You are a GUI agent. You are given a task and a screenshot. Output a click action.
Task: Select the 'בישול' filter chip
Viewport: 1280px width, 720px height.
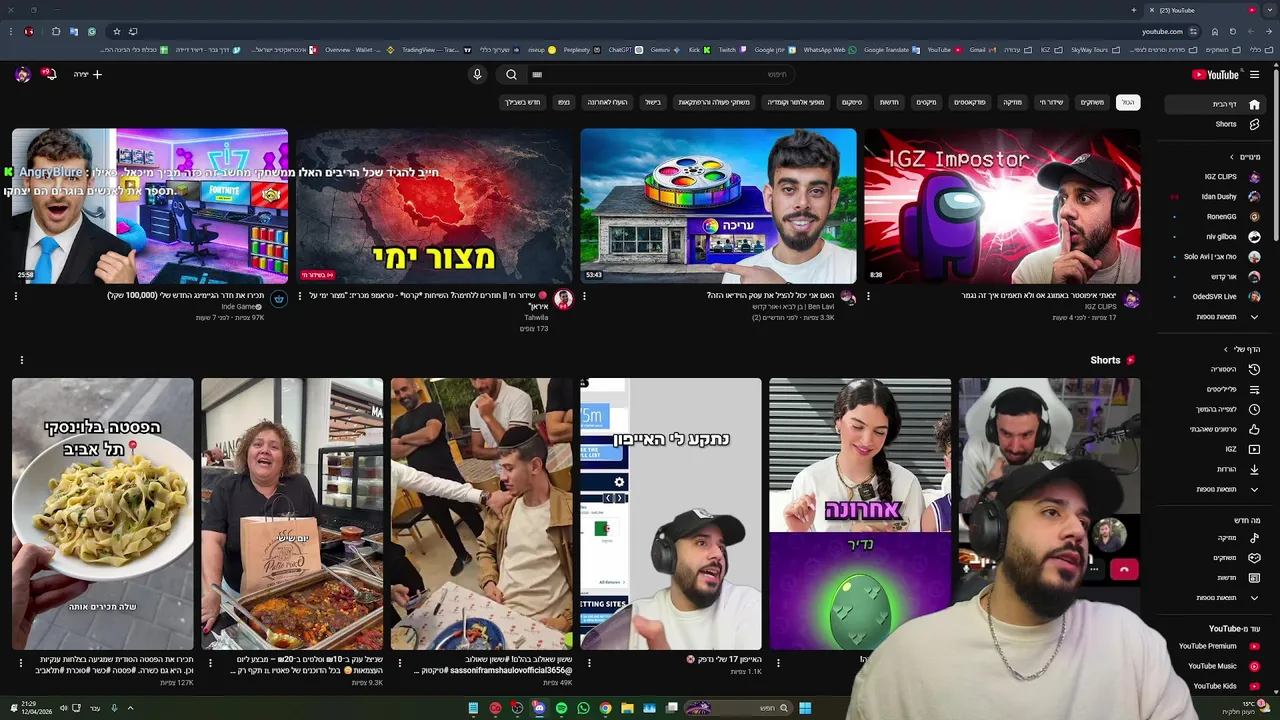653,102
